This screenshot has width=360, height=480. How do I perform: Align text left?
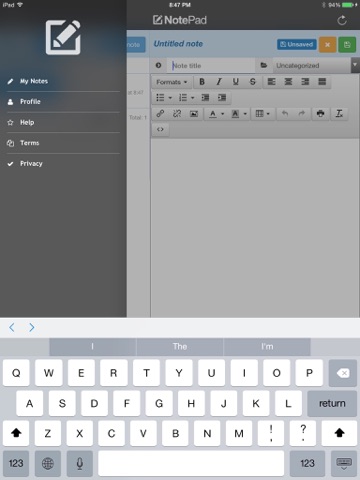coord(272,82)
